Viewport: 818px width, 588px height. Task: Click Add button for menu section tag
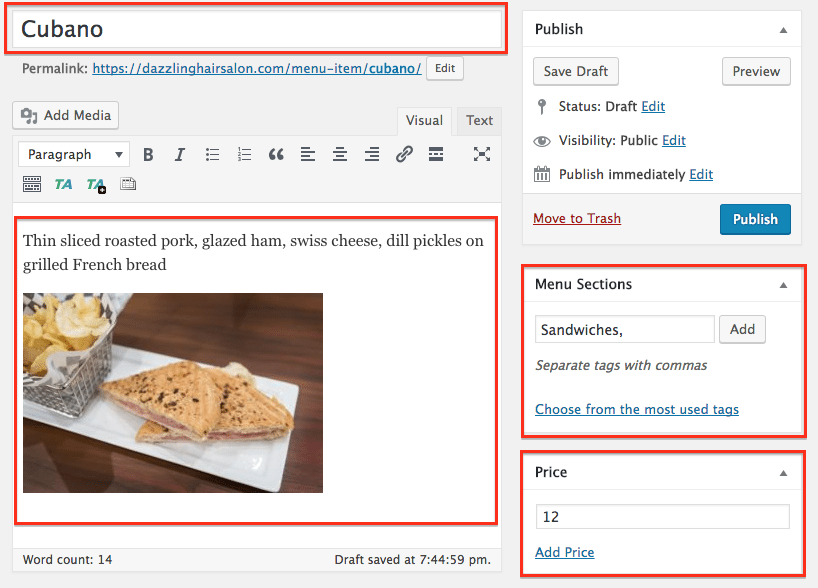(x=742, y=329)
